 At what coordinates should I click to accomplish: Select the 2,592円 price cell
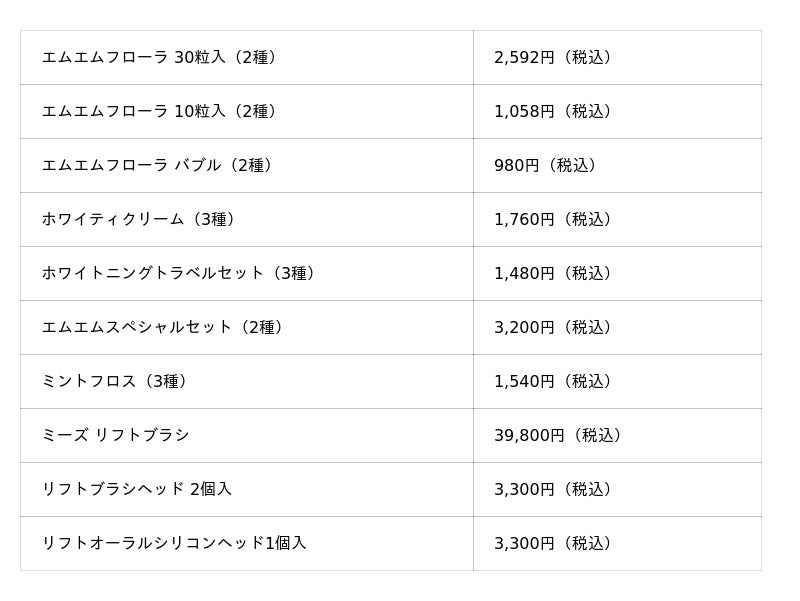(617, 58)
